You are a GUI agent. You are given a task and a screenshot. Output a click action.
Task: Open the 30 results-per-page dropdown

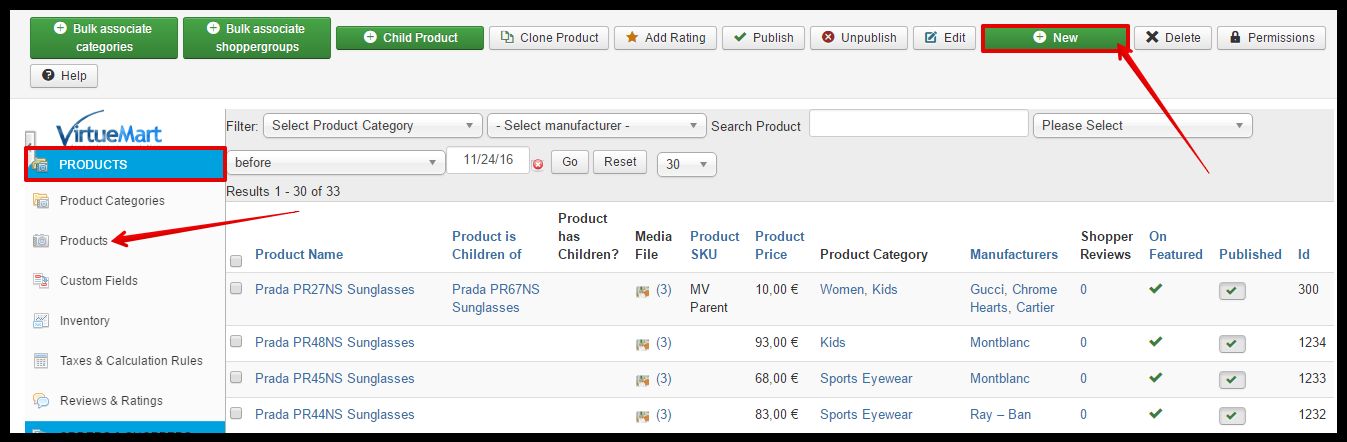pos(687,164)
